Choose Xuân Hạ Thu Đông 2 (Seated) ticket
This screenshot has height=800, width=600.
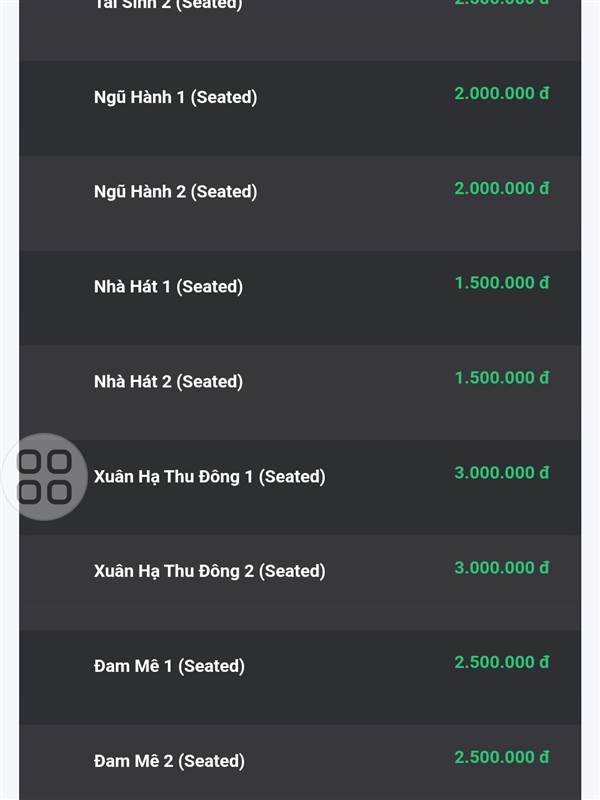click(300, 583)
